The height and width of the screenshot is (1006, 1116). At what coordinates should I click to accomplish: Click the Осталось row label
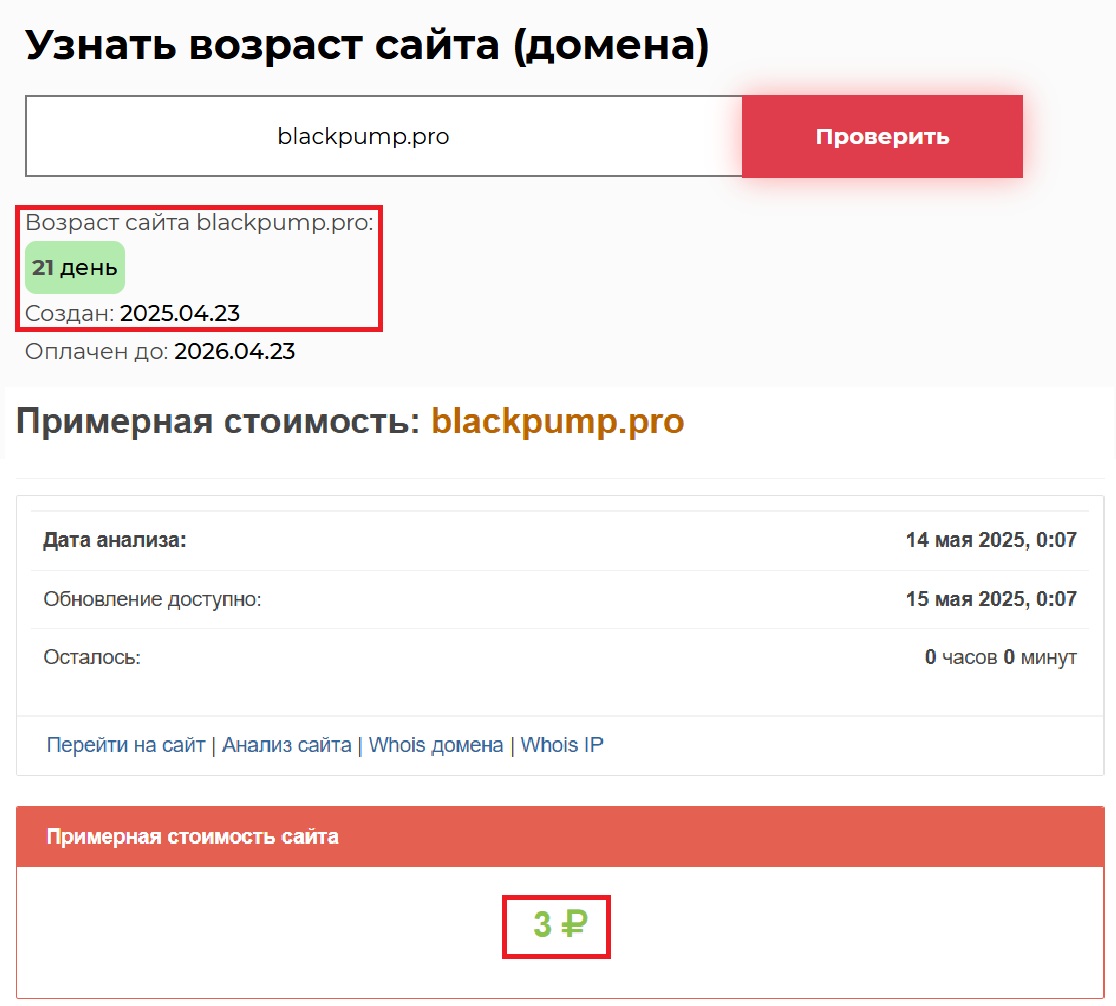(x=92, y=657)
